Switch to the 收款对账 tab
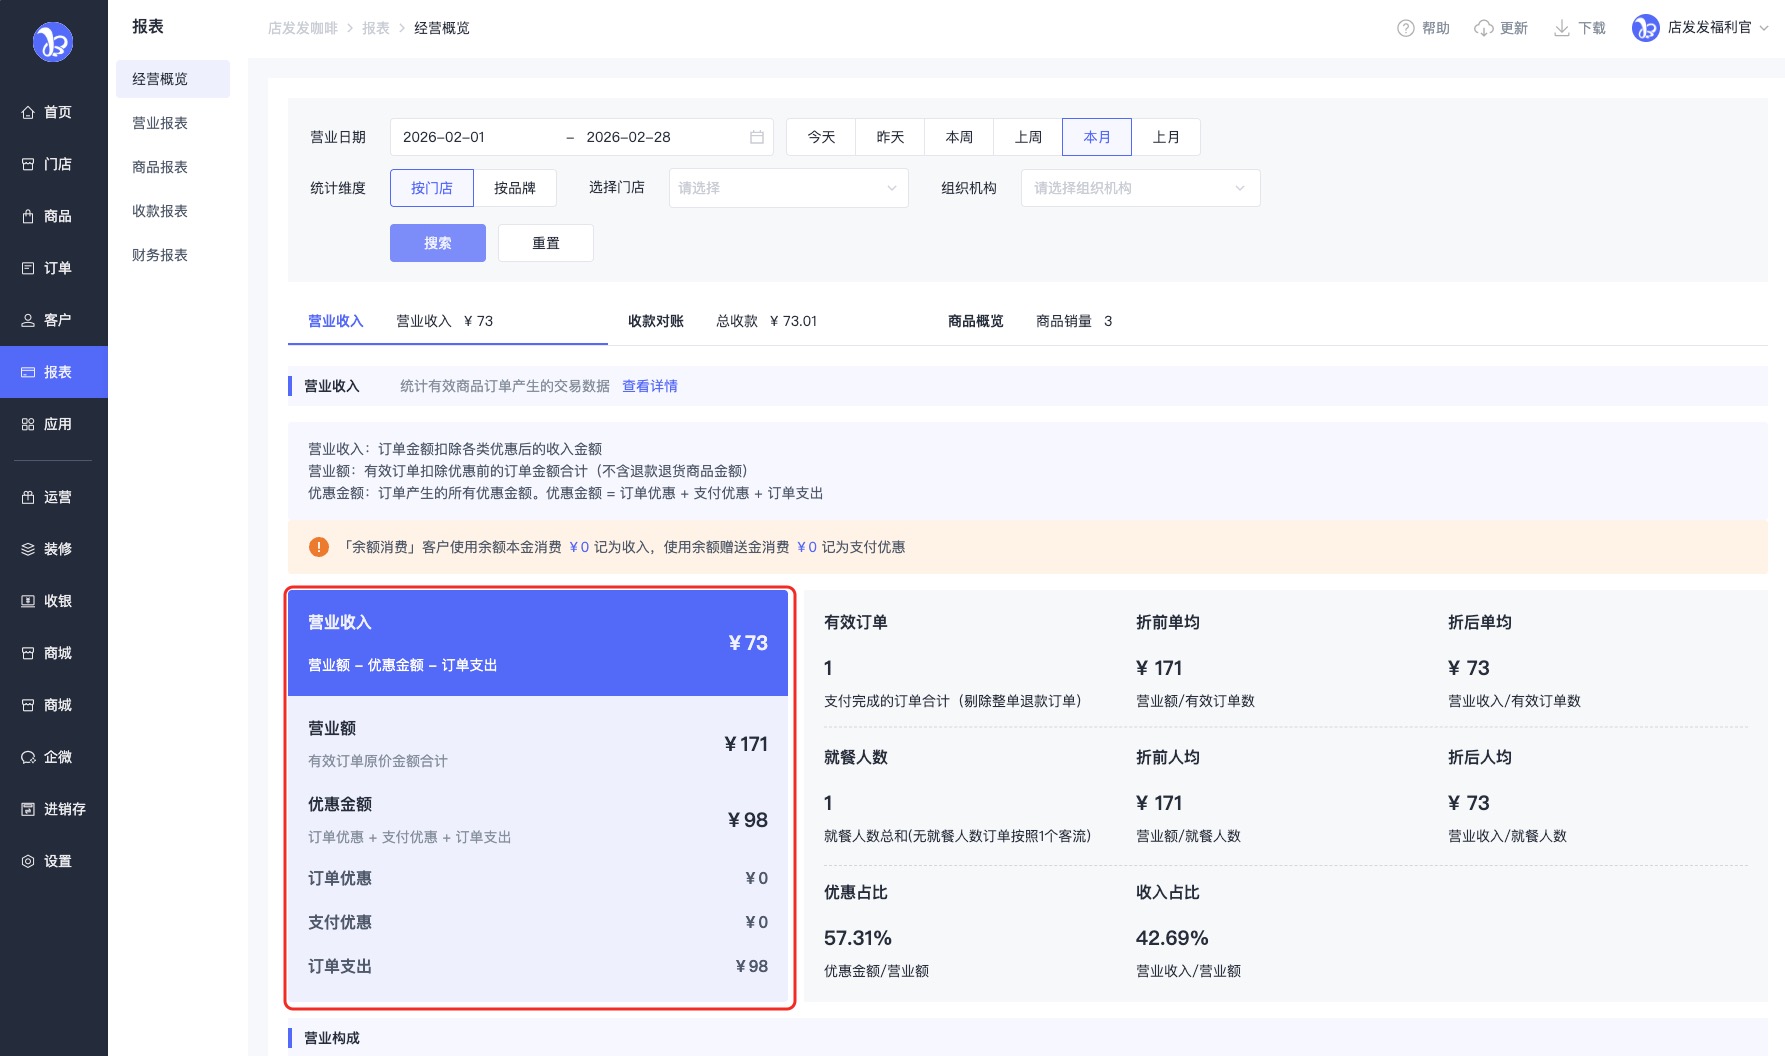Image resolution: width=1785 pixels, height=1056 pixels. point(655,321)
